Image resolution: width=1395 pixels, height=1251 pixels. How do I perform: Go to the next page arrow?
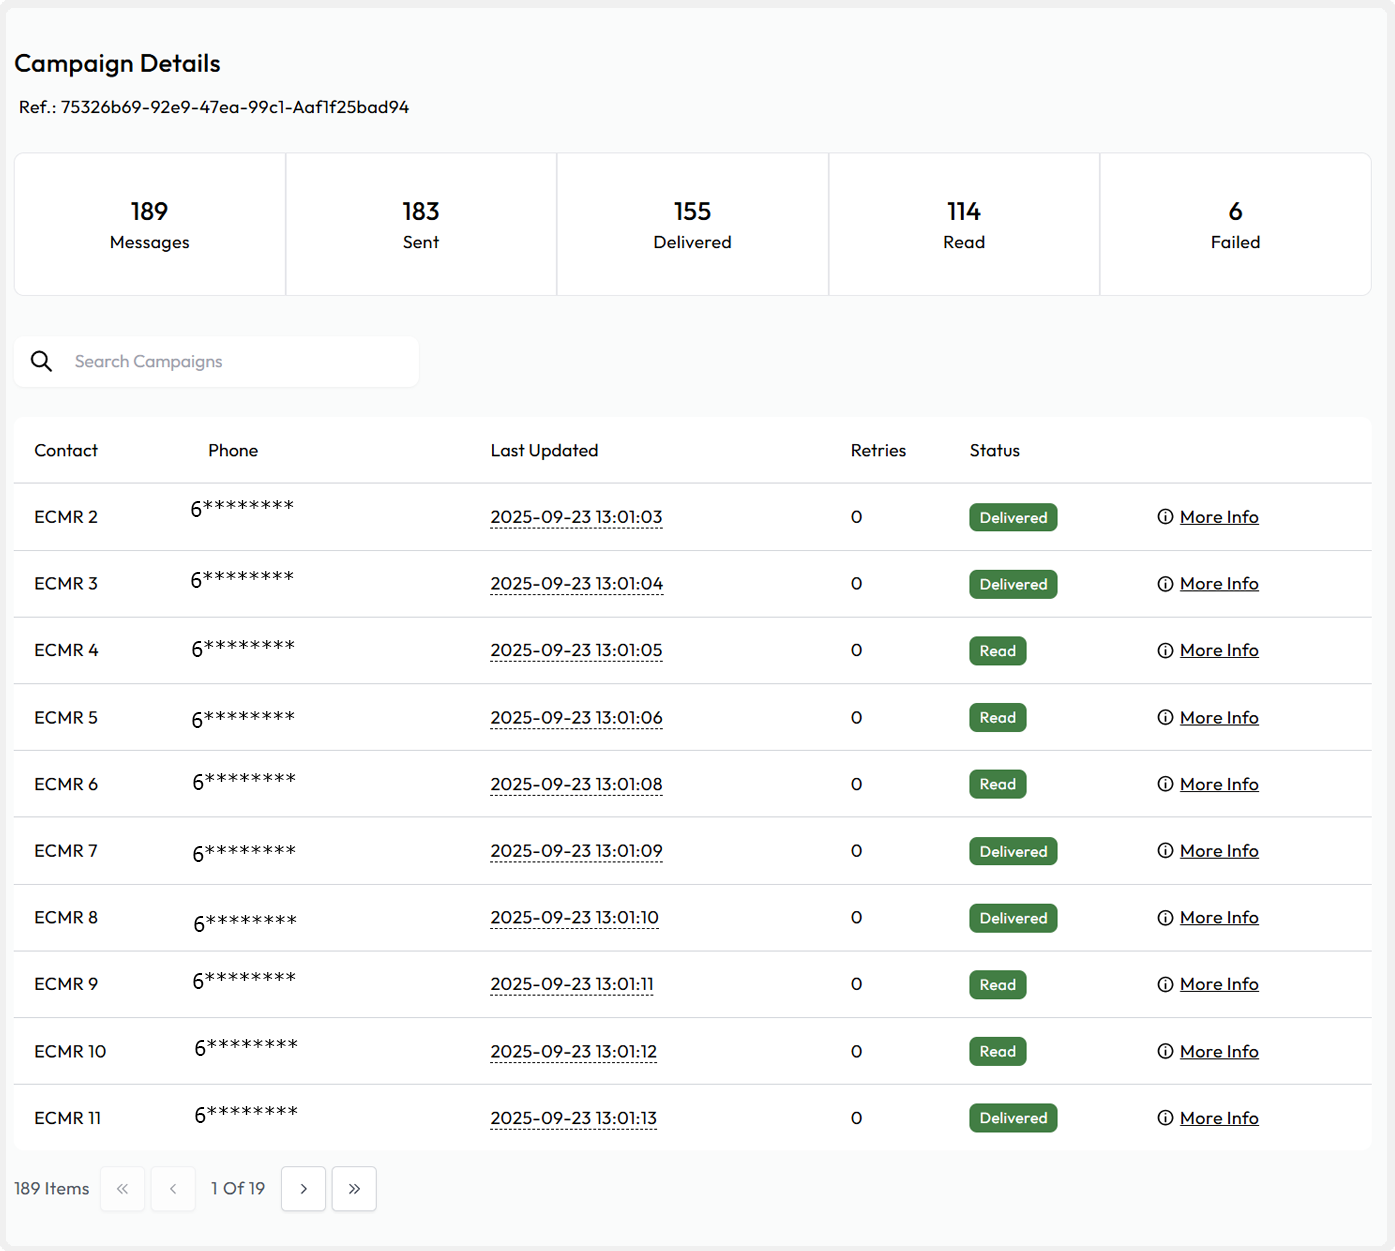point(303,1189)
